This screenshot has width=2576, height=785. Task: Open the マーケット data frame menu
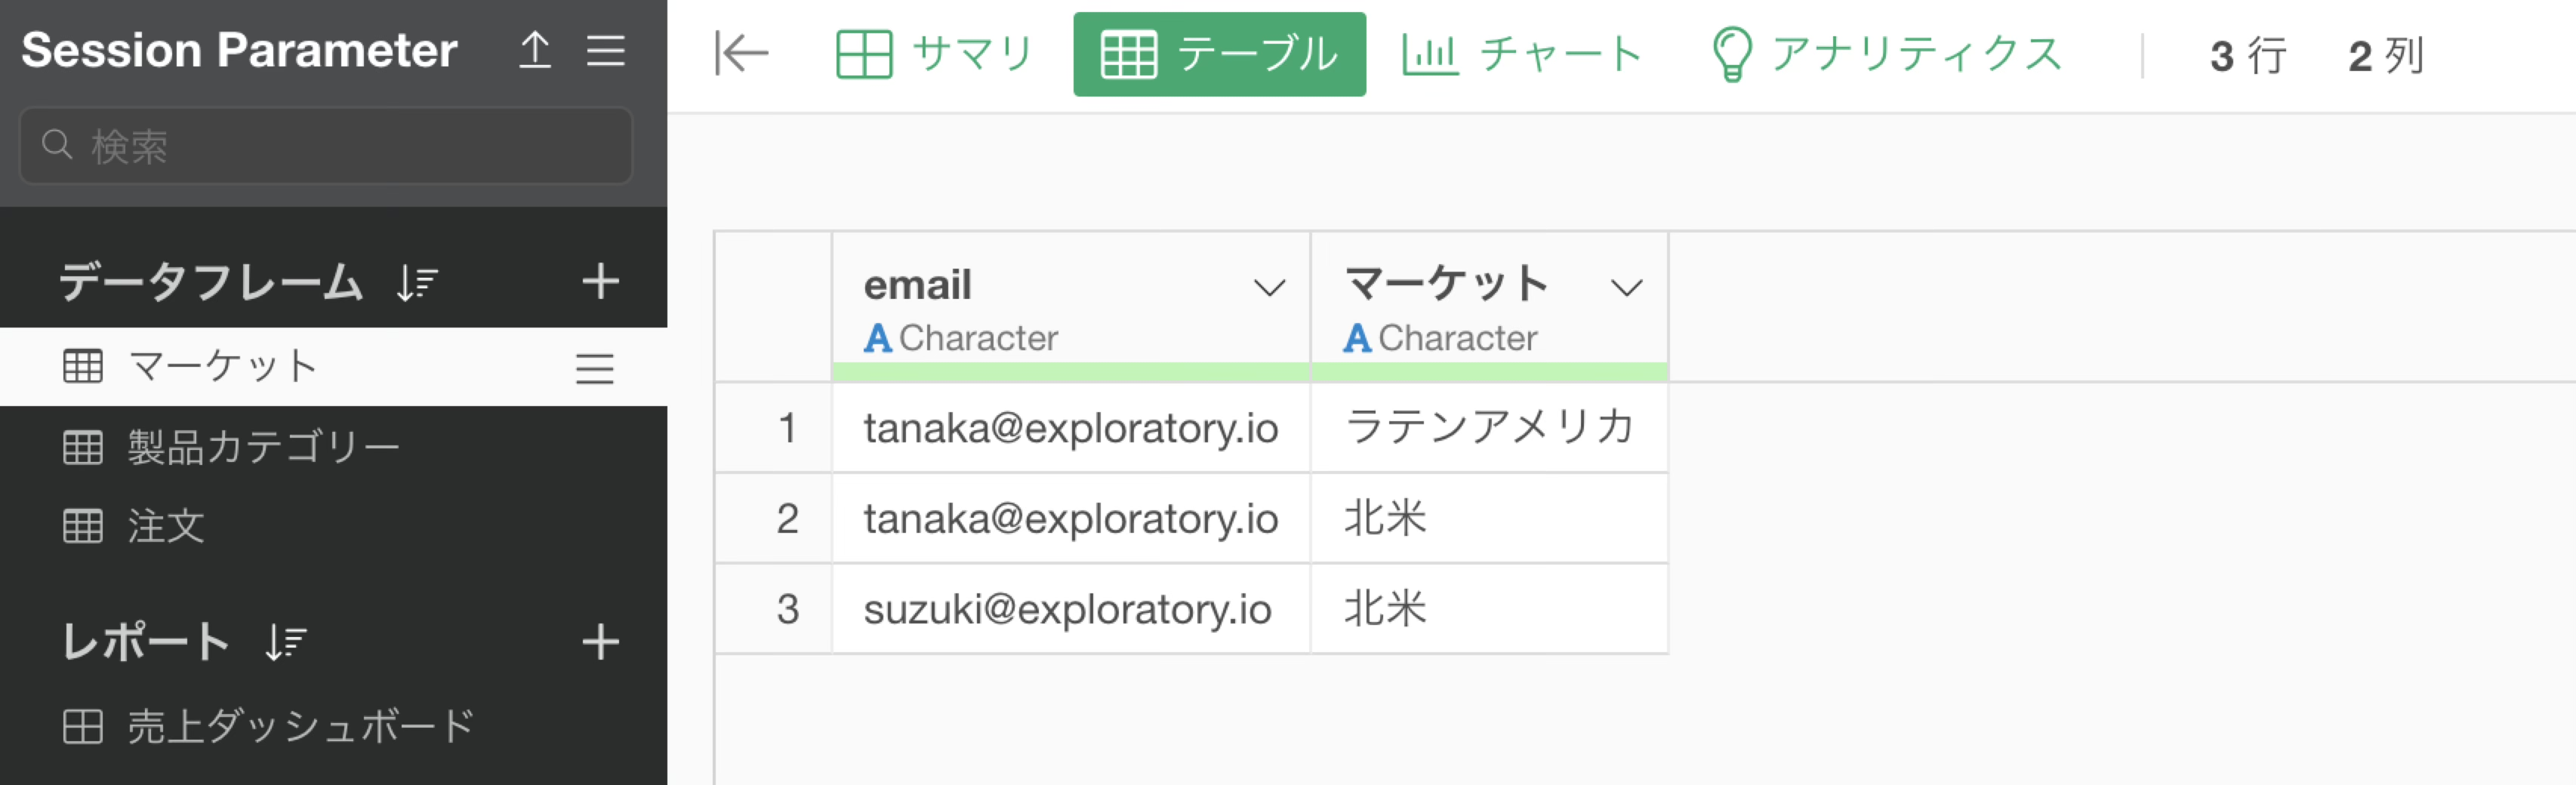click(594, 368)
